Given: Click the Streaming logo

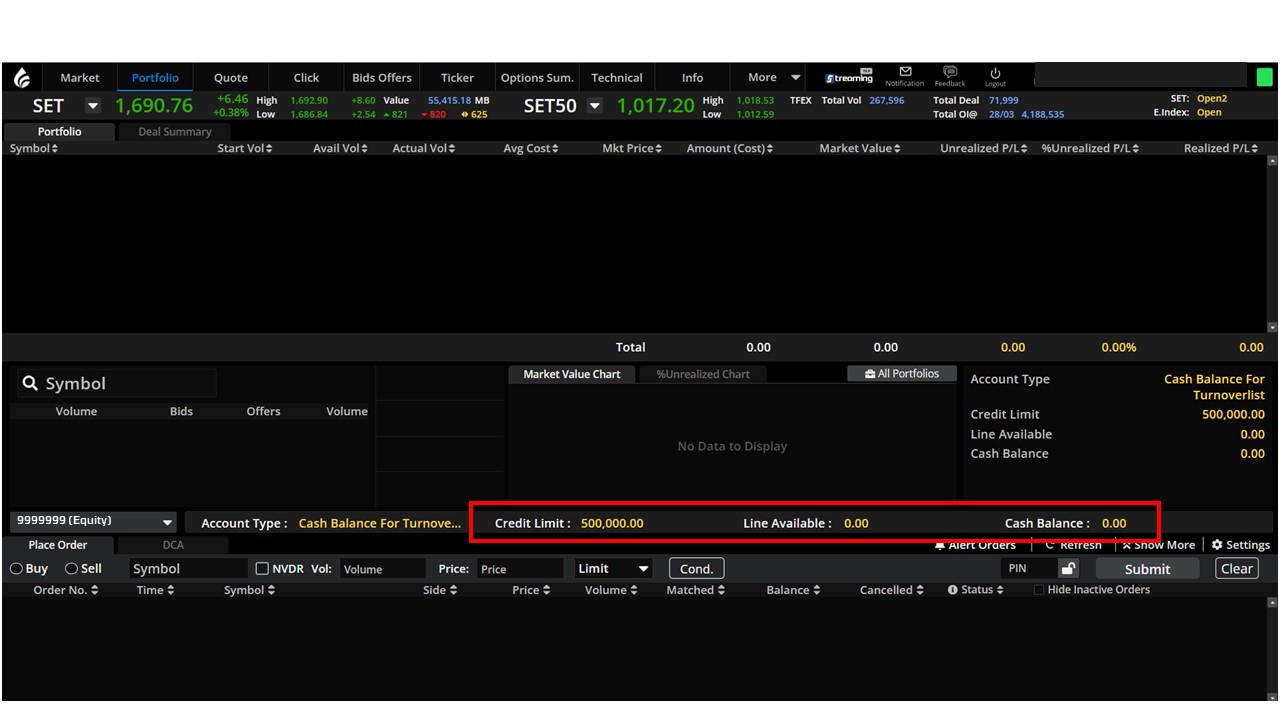Looking at the screenshot, I should (849, 77).
